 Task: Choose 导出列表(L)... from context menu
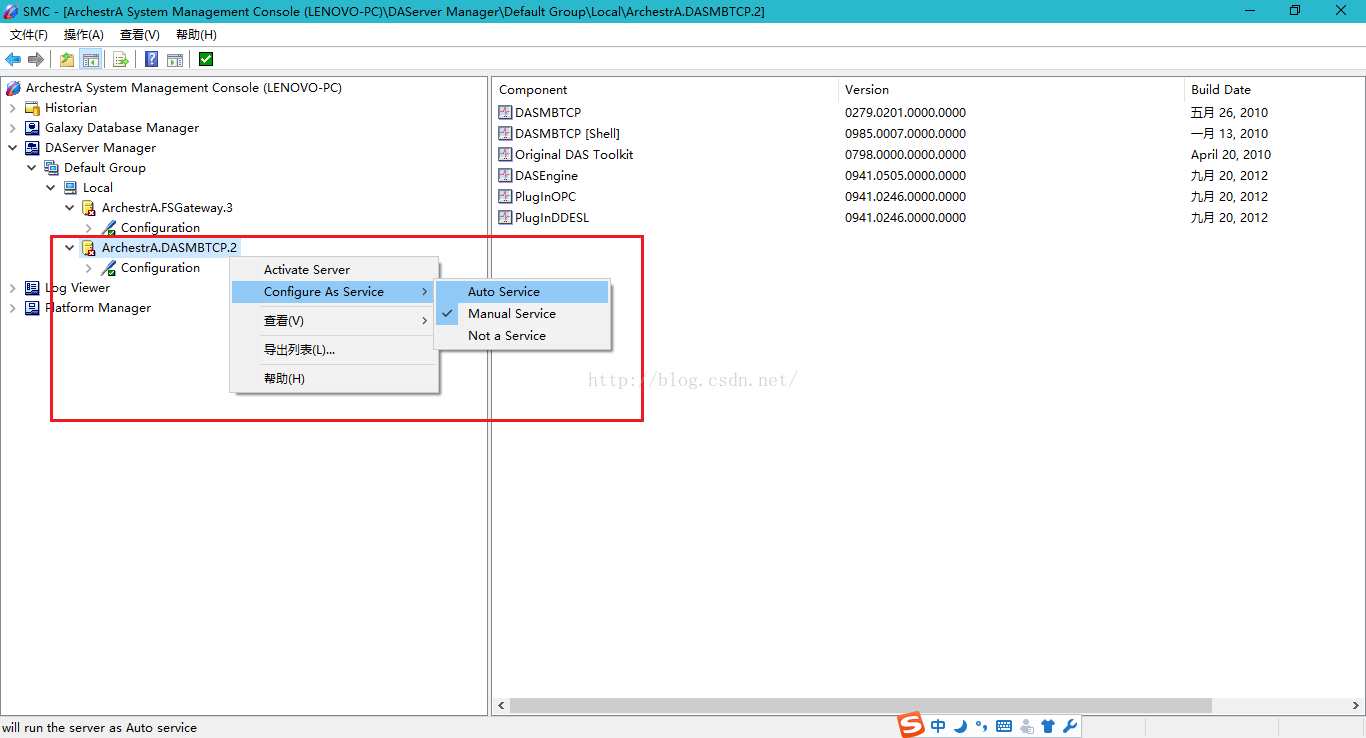335,350
